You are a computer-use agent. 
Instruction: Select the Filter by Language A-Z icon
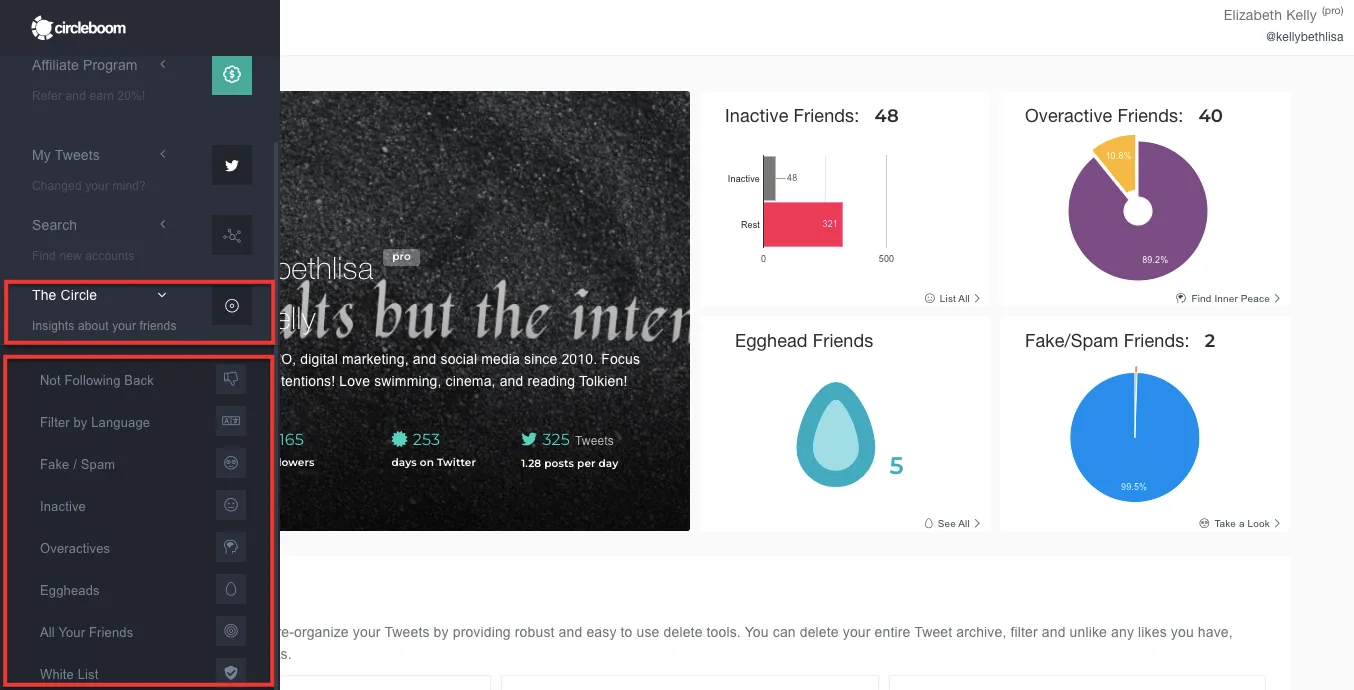[231, 421]
